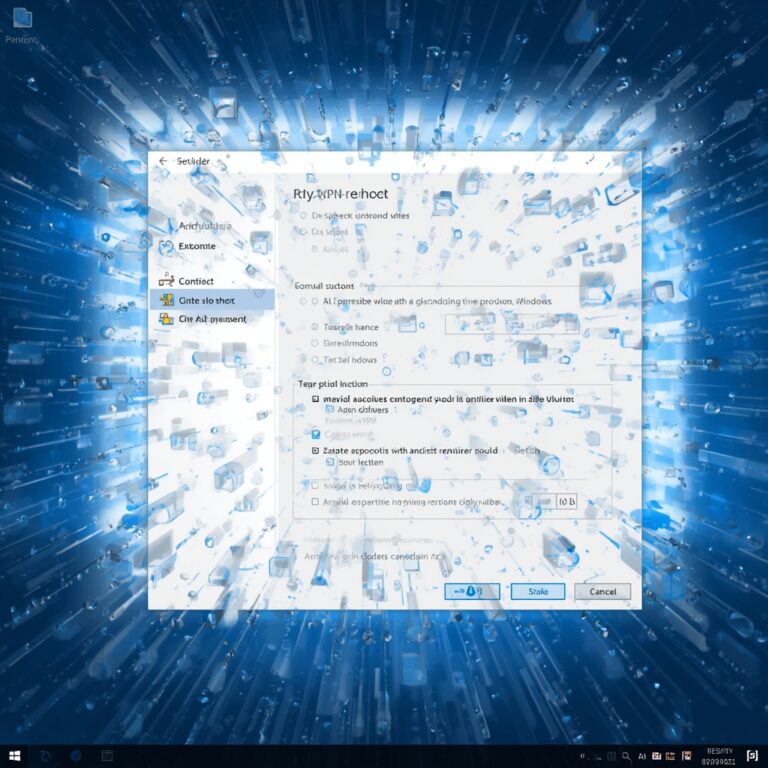Click the 'Eomral suctons' section label

[x=324, y=286]
